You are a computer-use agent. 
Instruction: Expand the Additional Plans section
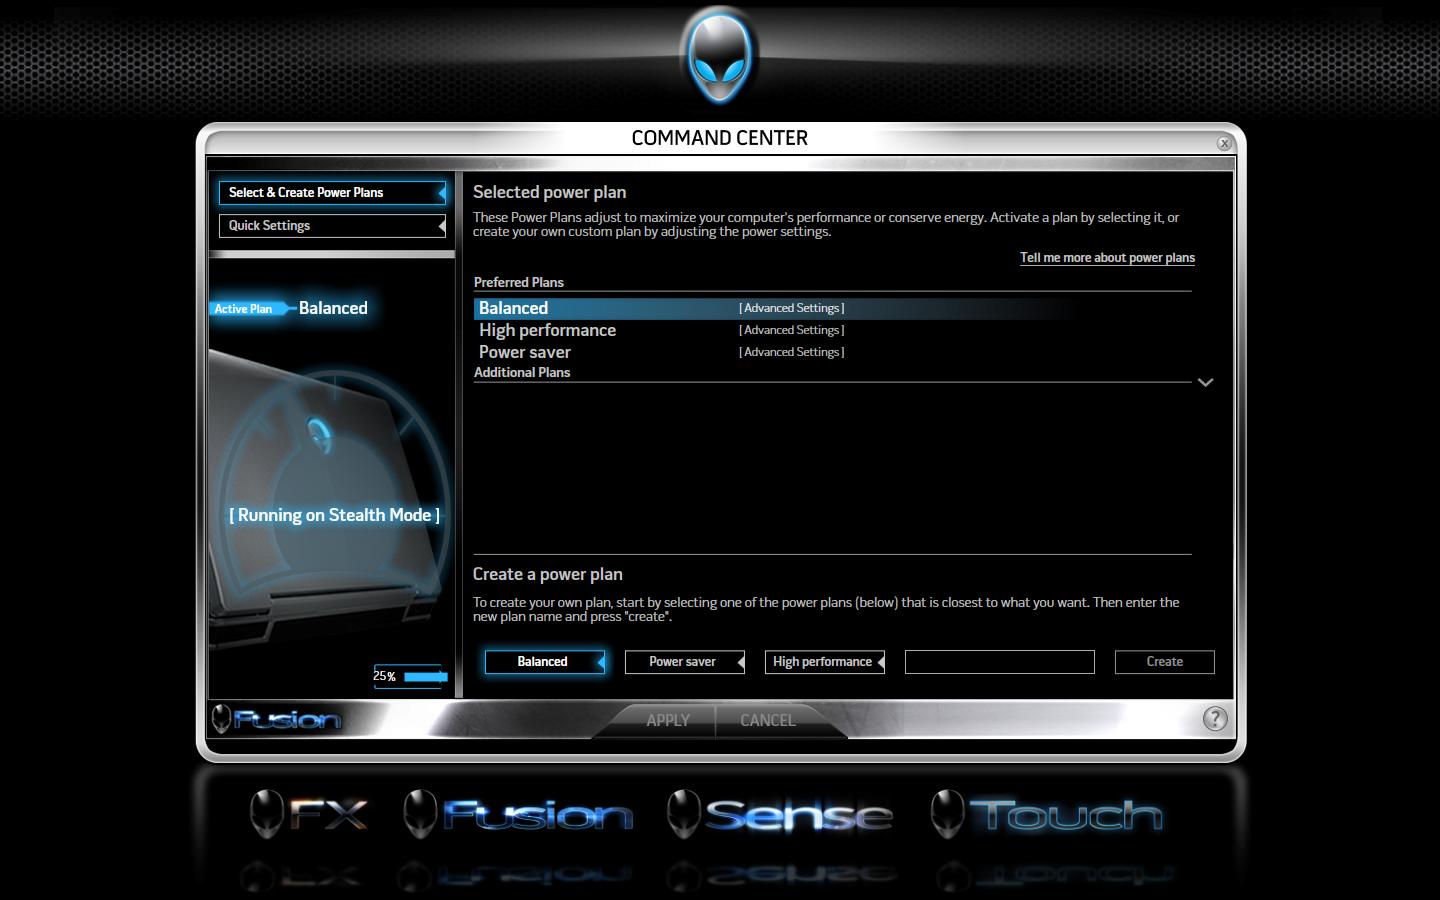point(1205,382)
